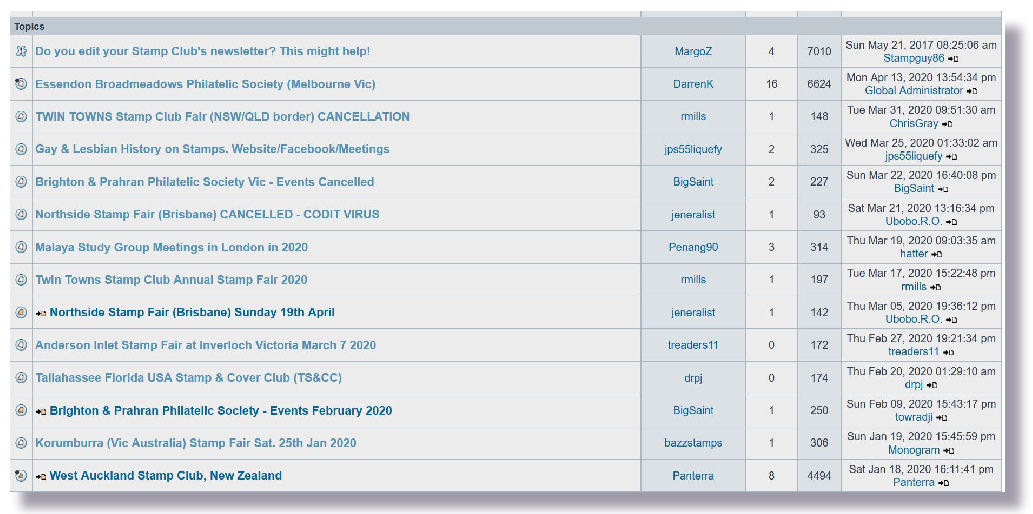Image resolution: width=1033 pixels, height=514 pixels.
Task: Jump to first unread post in West Auckland topic
Action: pyautogui.click(x=41, y=476)
